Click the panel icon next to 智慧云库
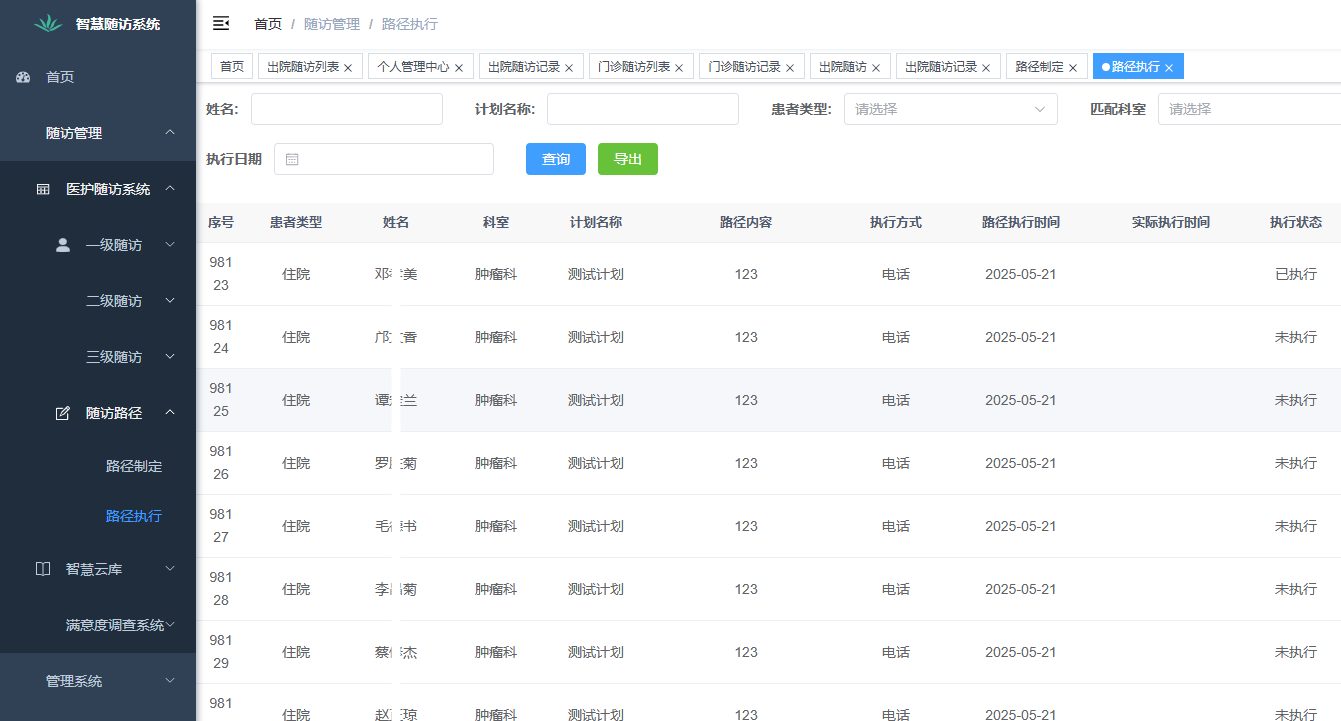The height and width of the screenshot is (721, 1341). pyautogui.click(x=42, y=568)
